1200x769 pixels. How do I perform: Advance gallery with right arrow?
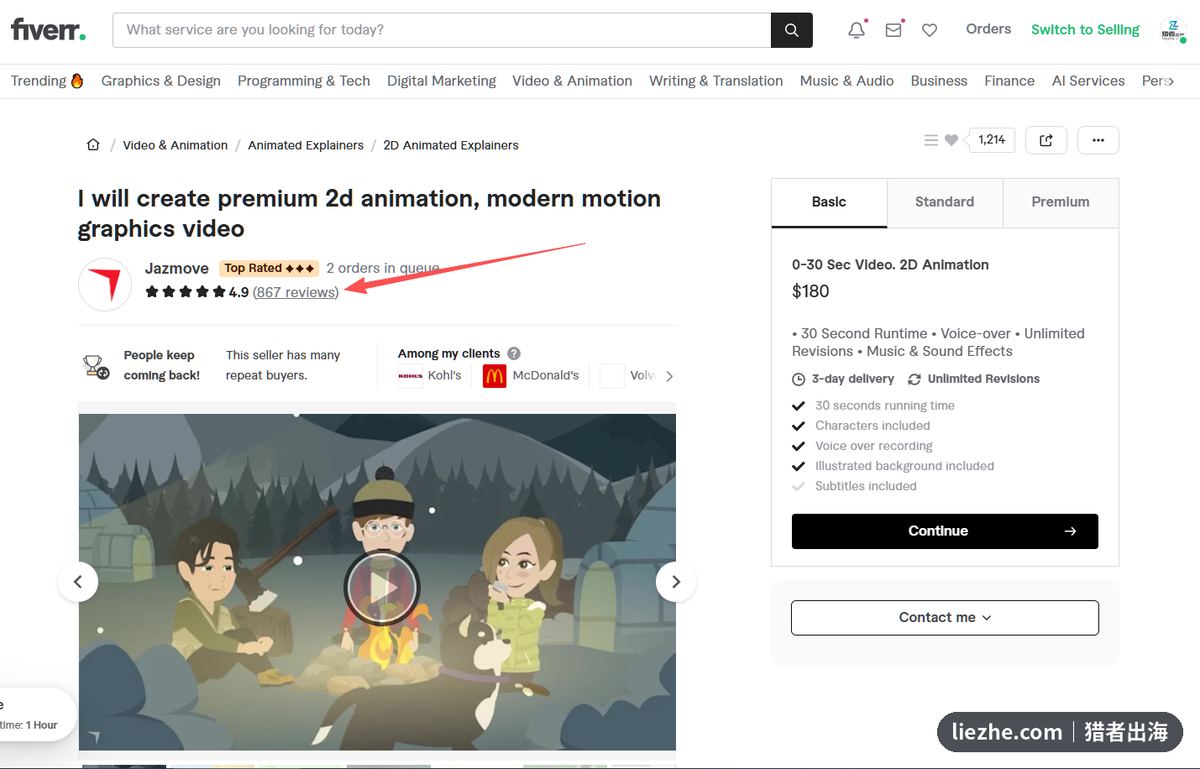[x=675, y=581]
